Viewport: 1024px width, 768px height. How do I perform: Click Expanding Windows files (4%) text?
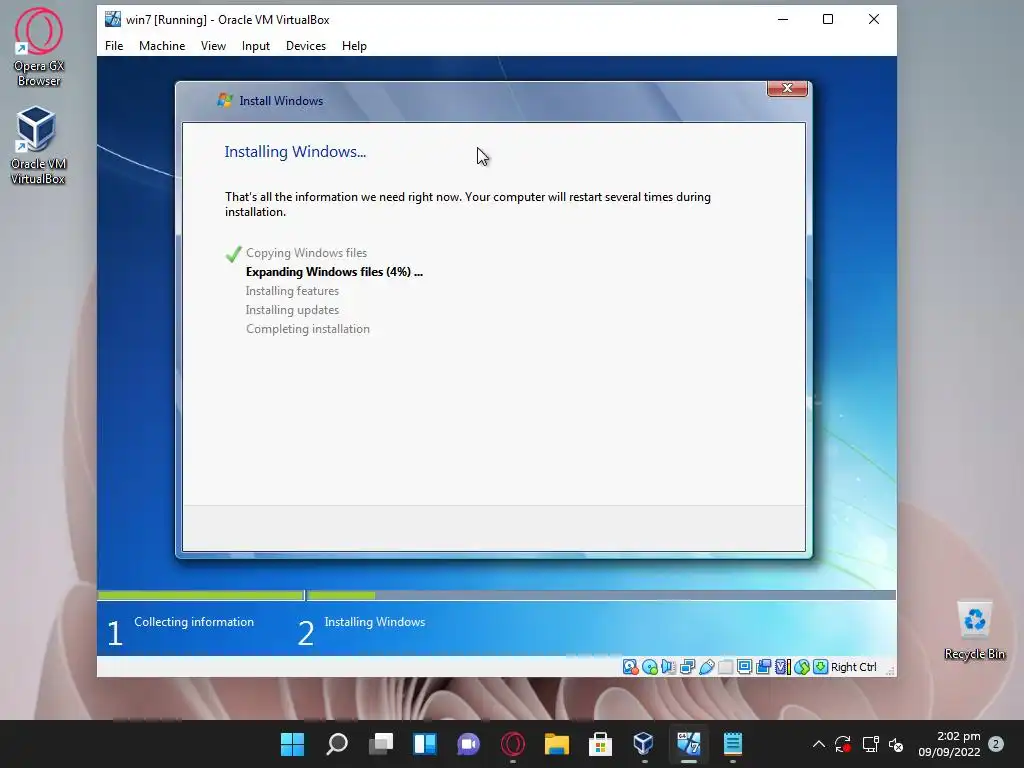(334, 272)
